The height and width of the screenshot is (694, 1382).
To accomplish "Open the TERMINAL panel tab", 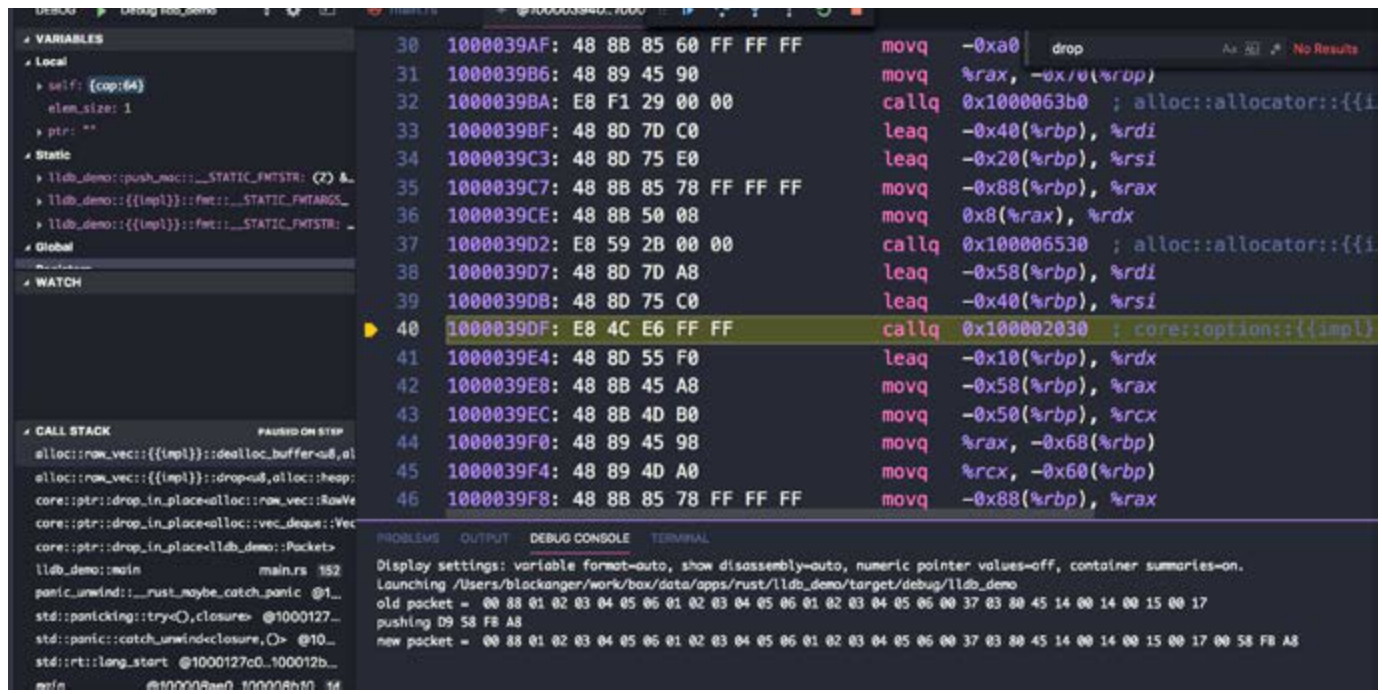I will point(679,538).
